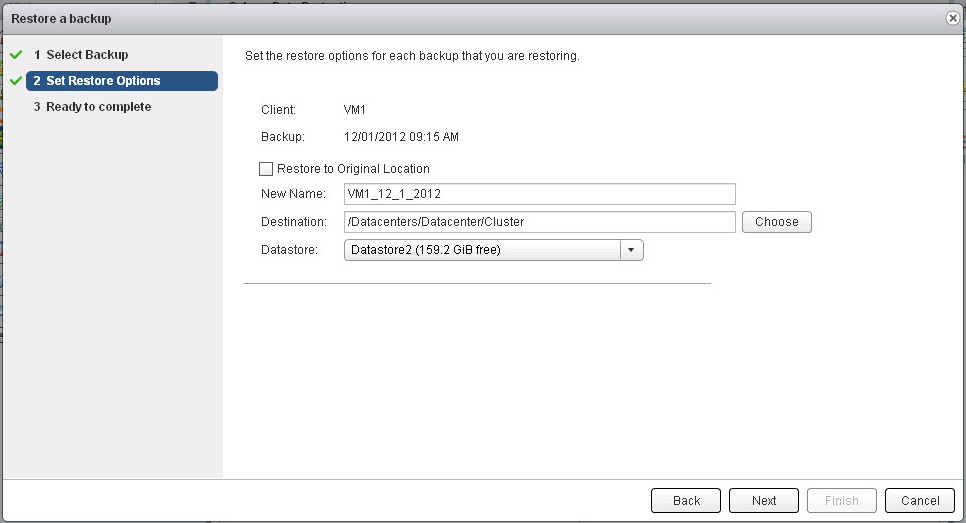Screen dimensions: 966x523
Task: Focus the Destination path field
Action: [540, 222]
